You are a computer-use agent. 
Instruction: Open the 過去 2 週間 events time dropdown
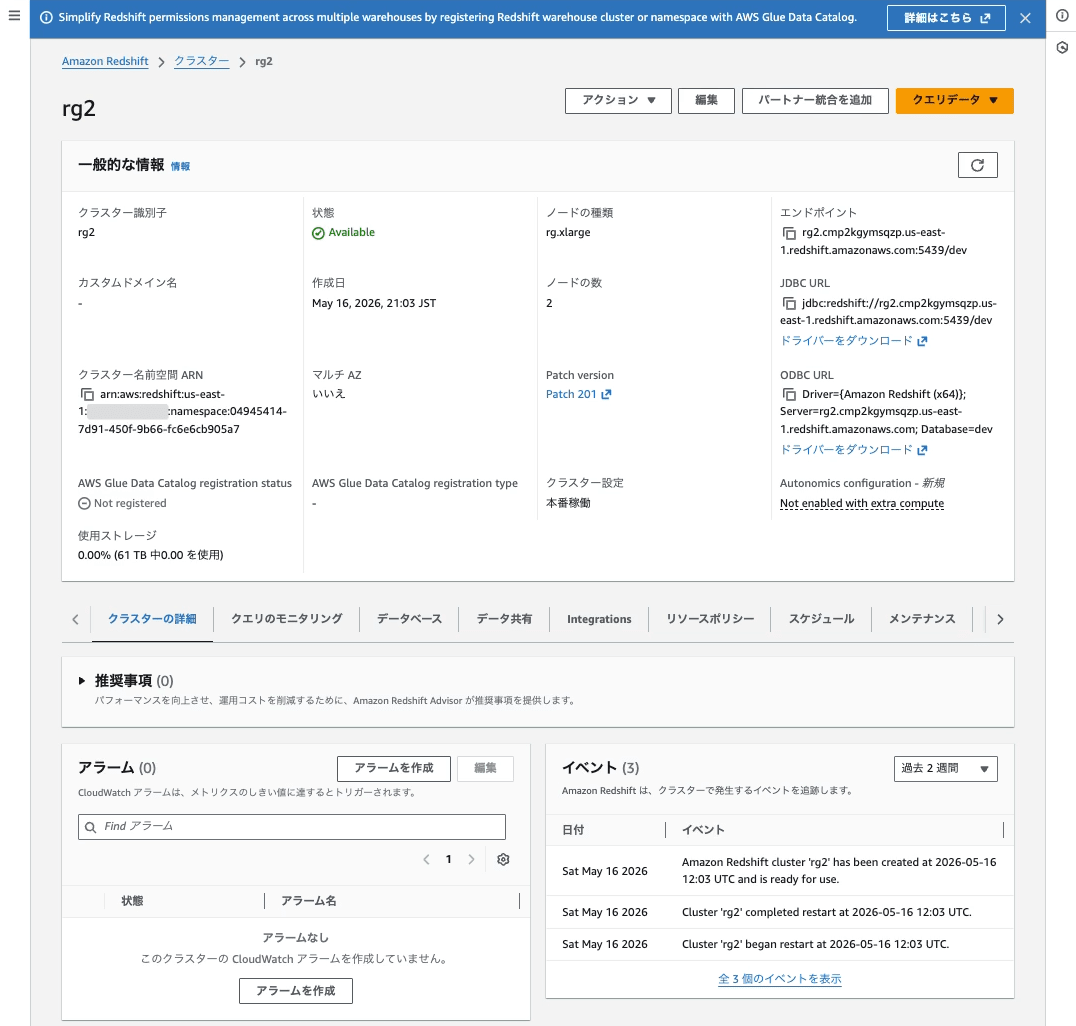[x=945, y=769]
